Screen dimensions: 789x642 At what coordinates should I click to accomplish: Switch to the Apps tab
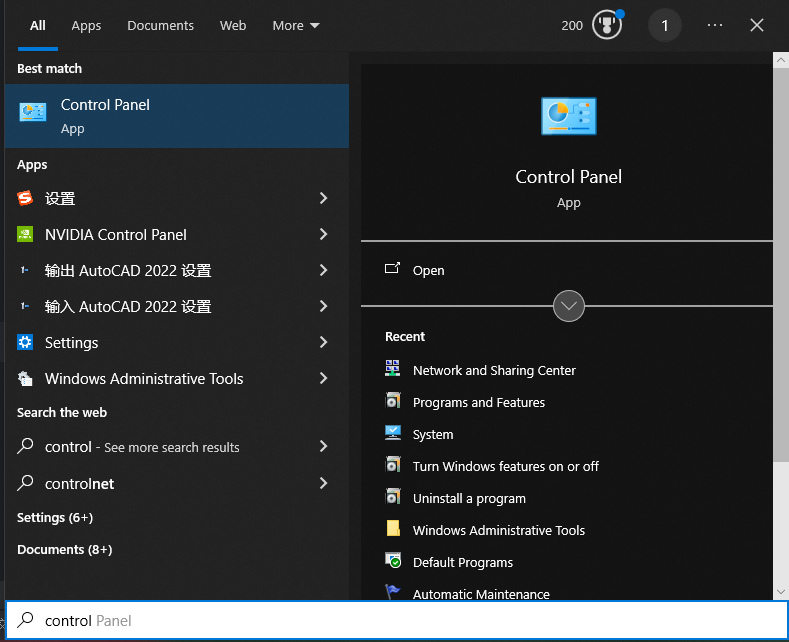86,25
